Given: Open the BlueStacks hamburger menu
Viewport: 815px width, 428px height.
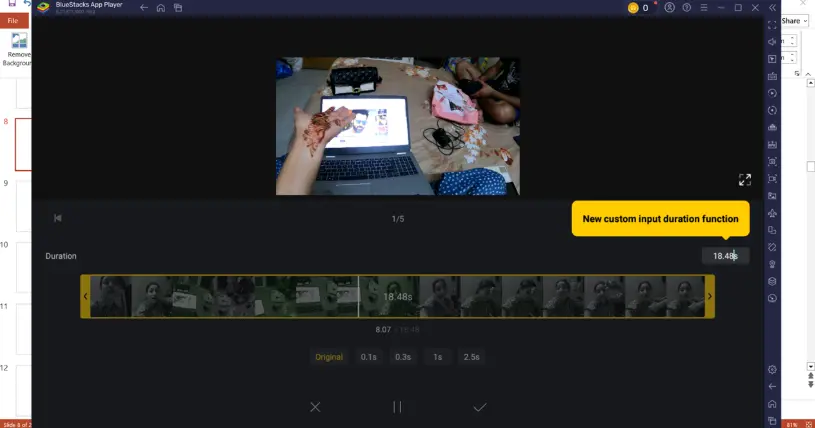Looking at the screenshot, I should click(703, 8).
